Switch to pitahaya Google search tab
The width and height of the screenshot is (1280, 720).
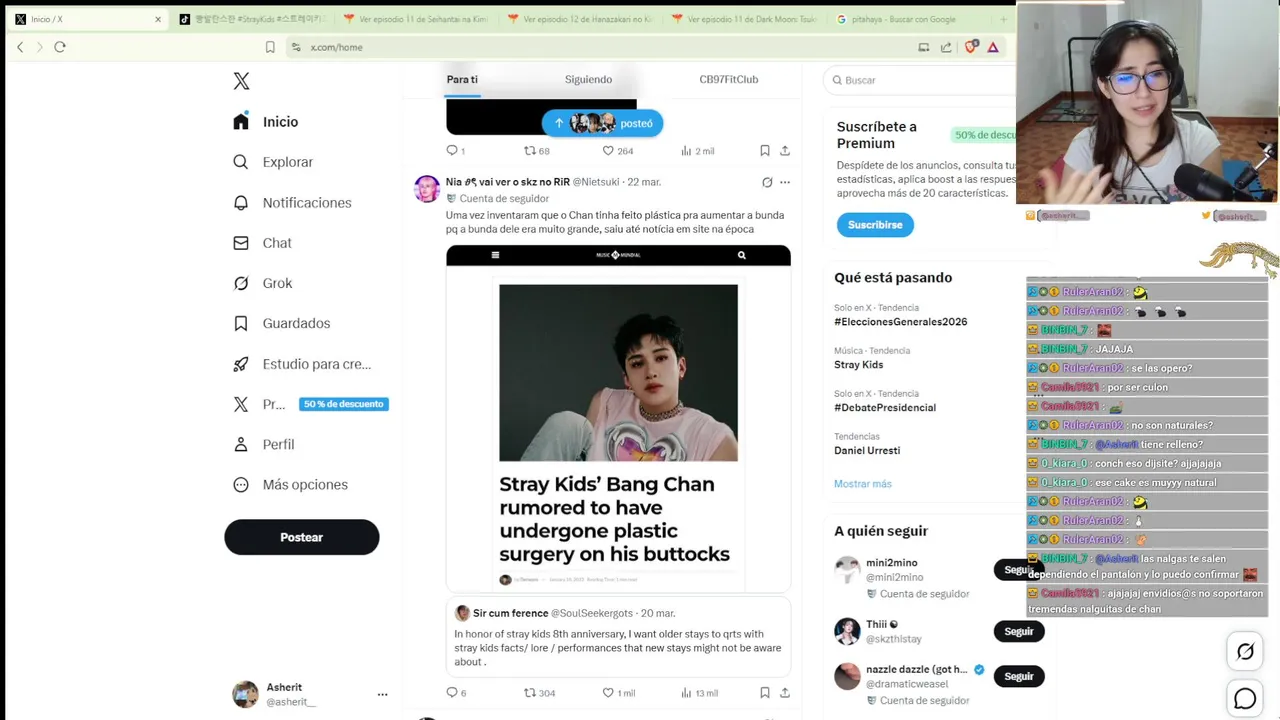click(905, 19)
